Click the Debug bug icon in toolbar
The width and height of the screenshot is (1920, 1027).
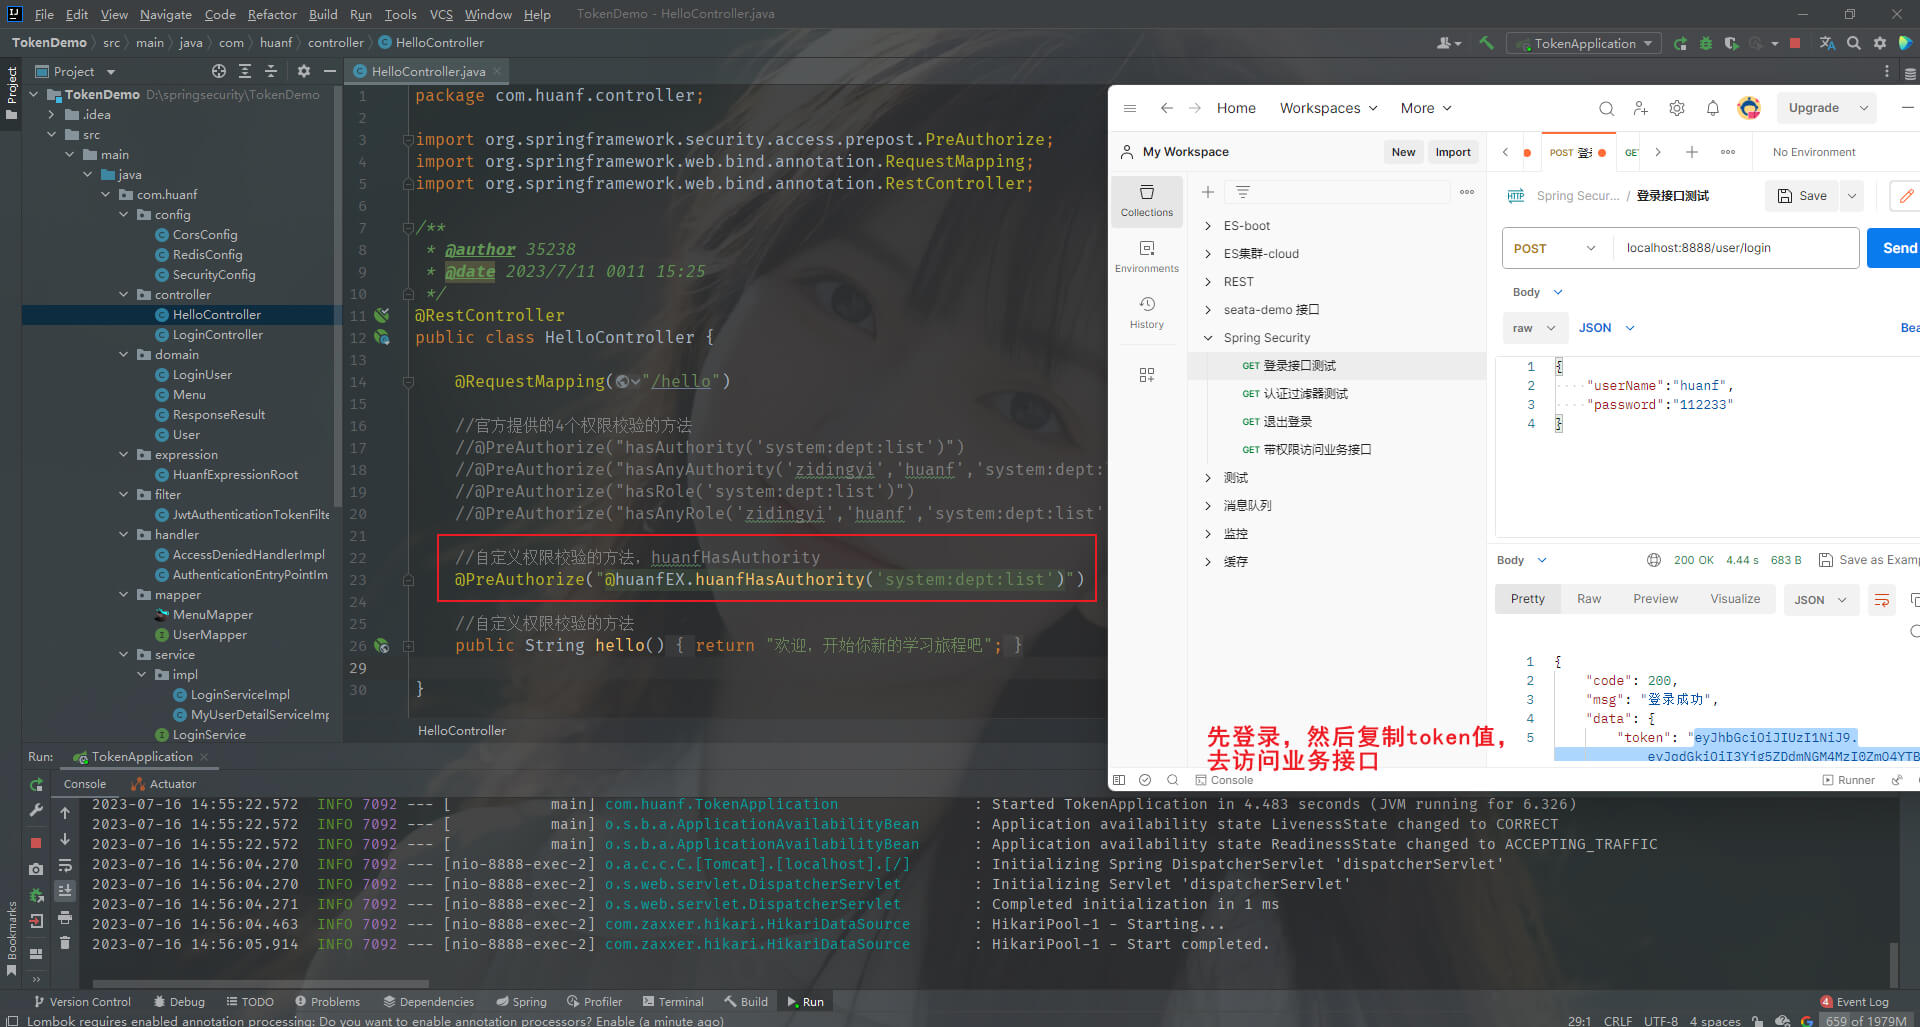tap(1706, 43)
